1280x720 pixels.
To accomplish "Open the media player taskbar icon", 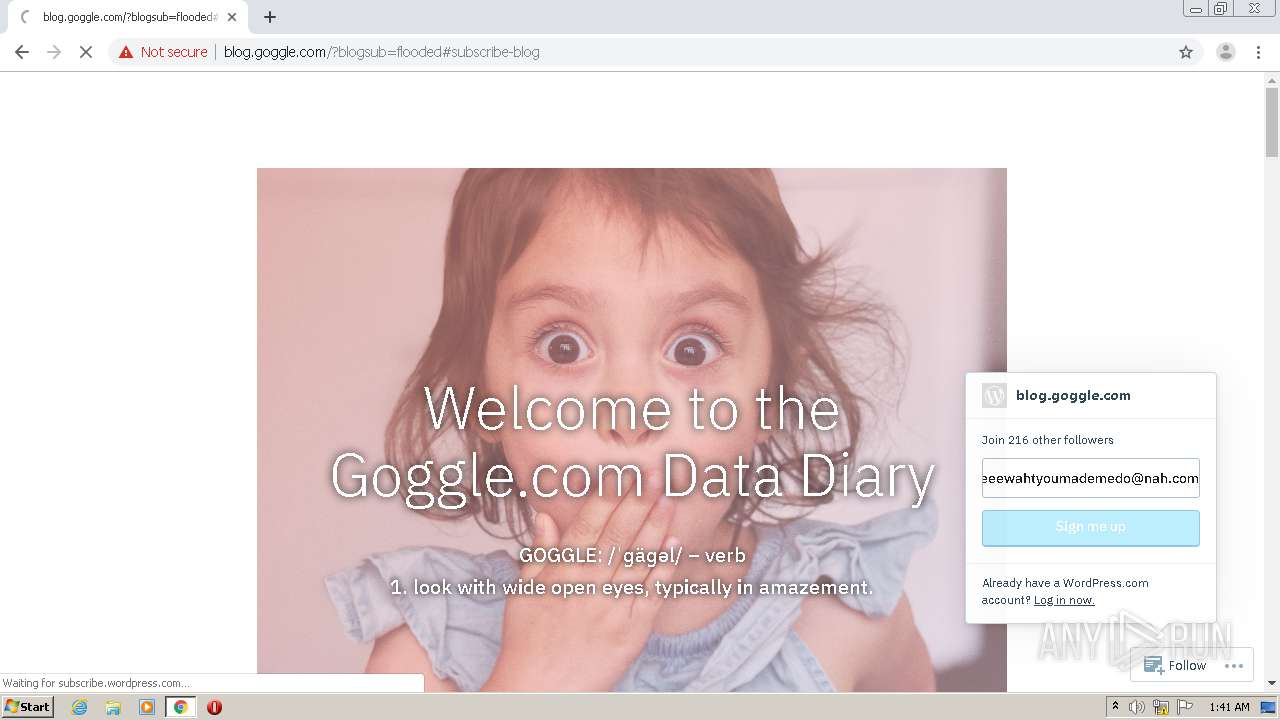I will [x=147, y=707].
